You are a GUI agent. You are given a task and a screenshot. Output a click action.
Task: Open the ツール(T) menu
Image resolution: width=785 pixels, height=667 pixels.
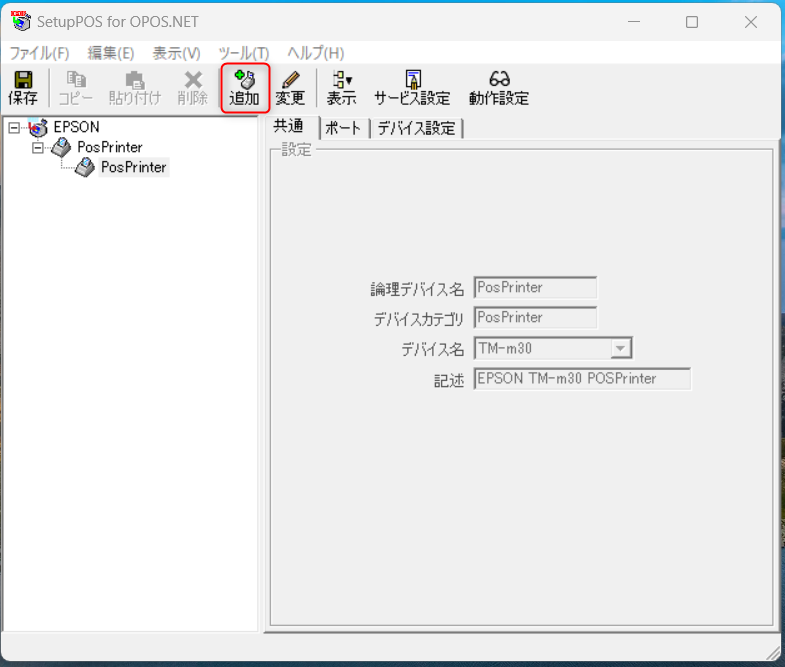(x=244, y=53)
